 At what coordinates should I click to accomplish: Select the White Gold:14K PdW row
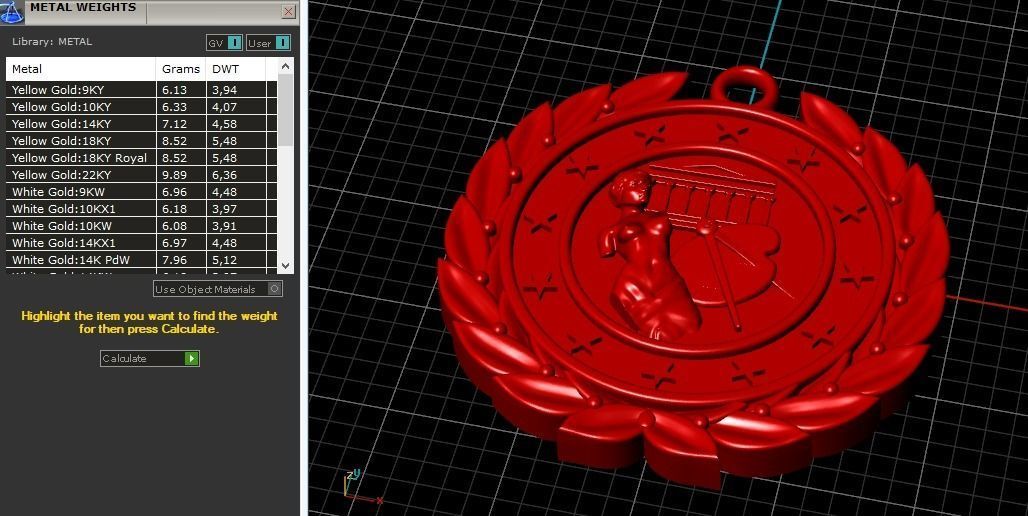(141, 260)
